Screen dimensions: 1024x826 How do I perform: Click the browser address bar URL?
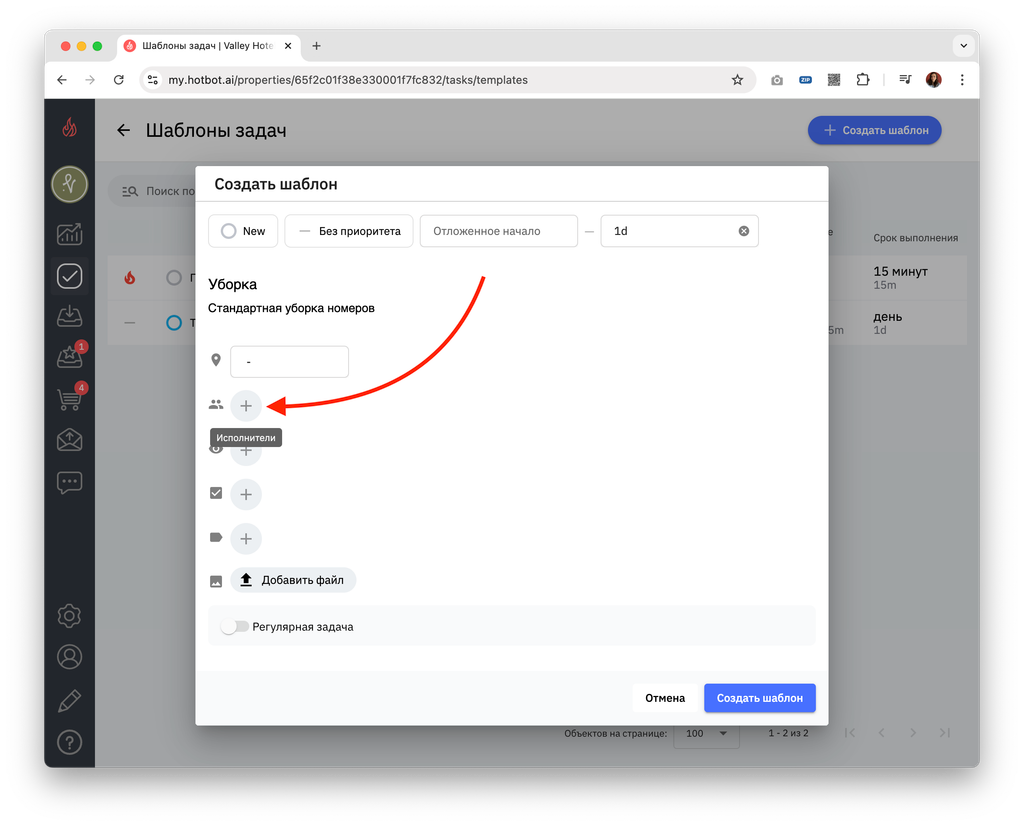point(348,80)
